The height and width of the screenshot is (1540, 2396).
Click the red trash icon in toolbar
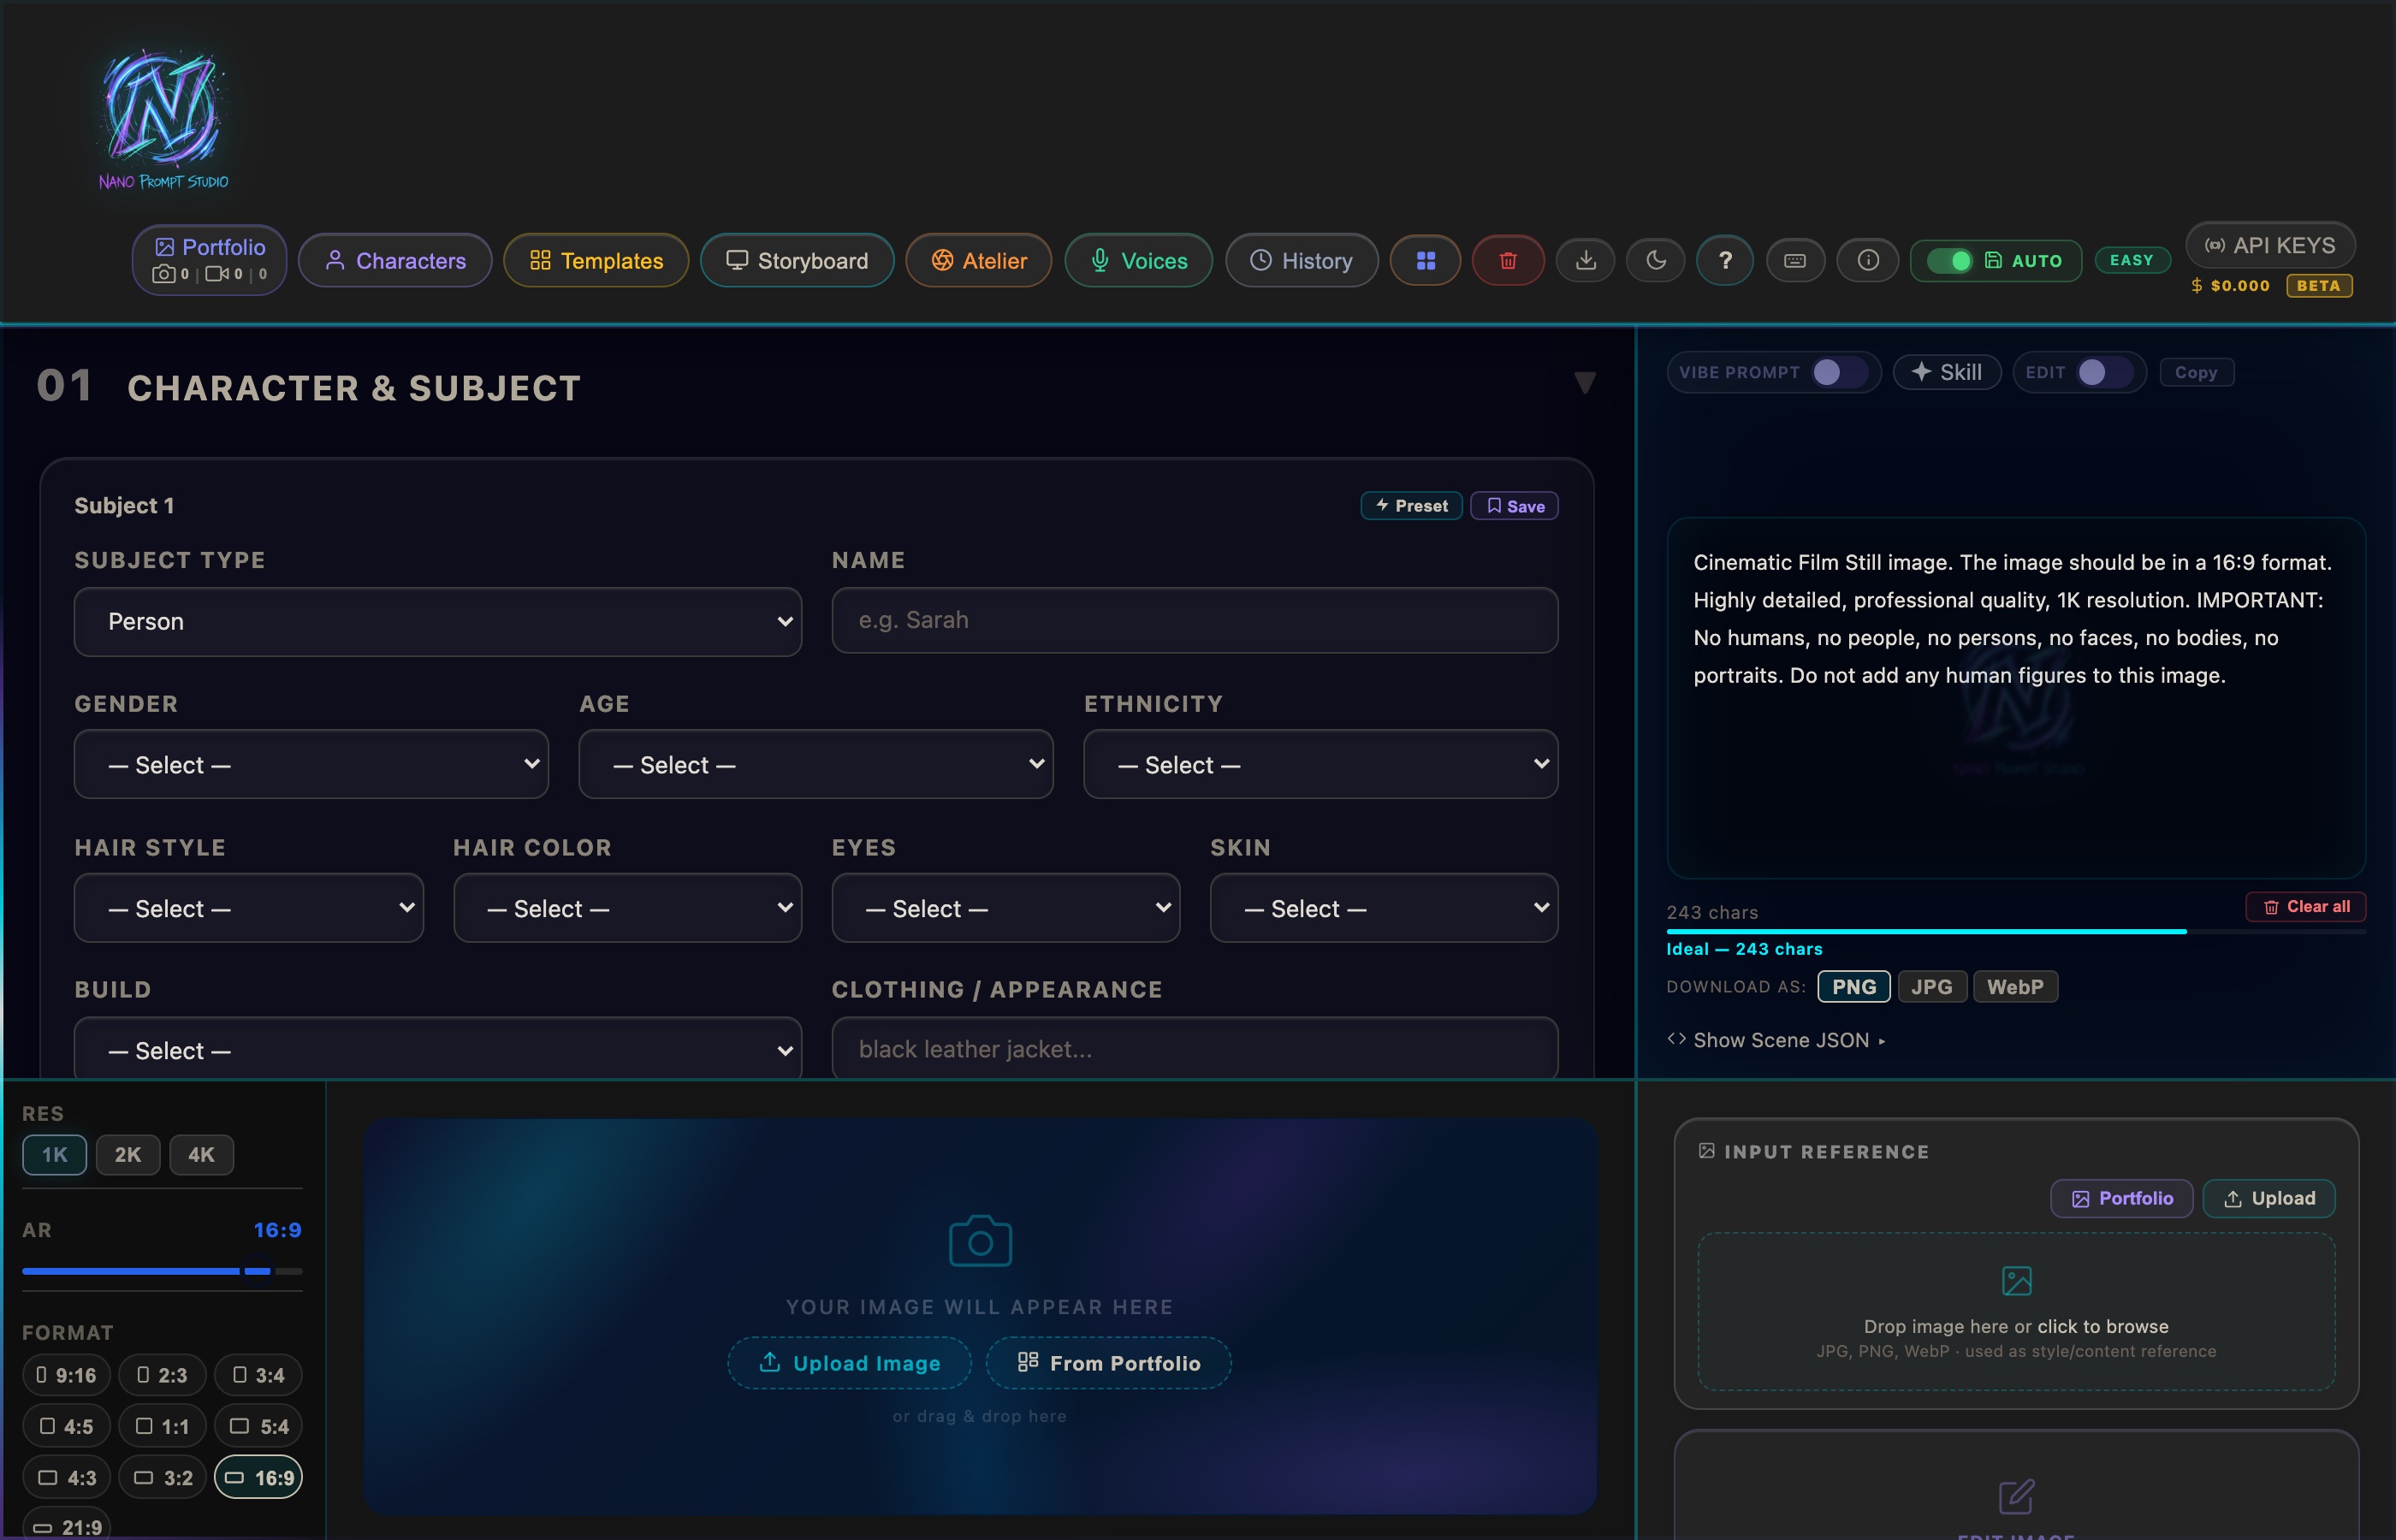1507,260
